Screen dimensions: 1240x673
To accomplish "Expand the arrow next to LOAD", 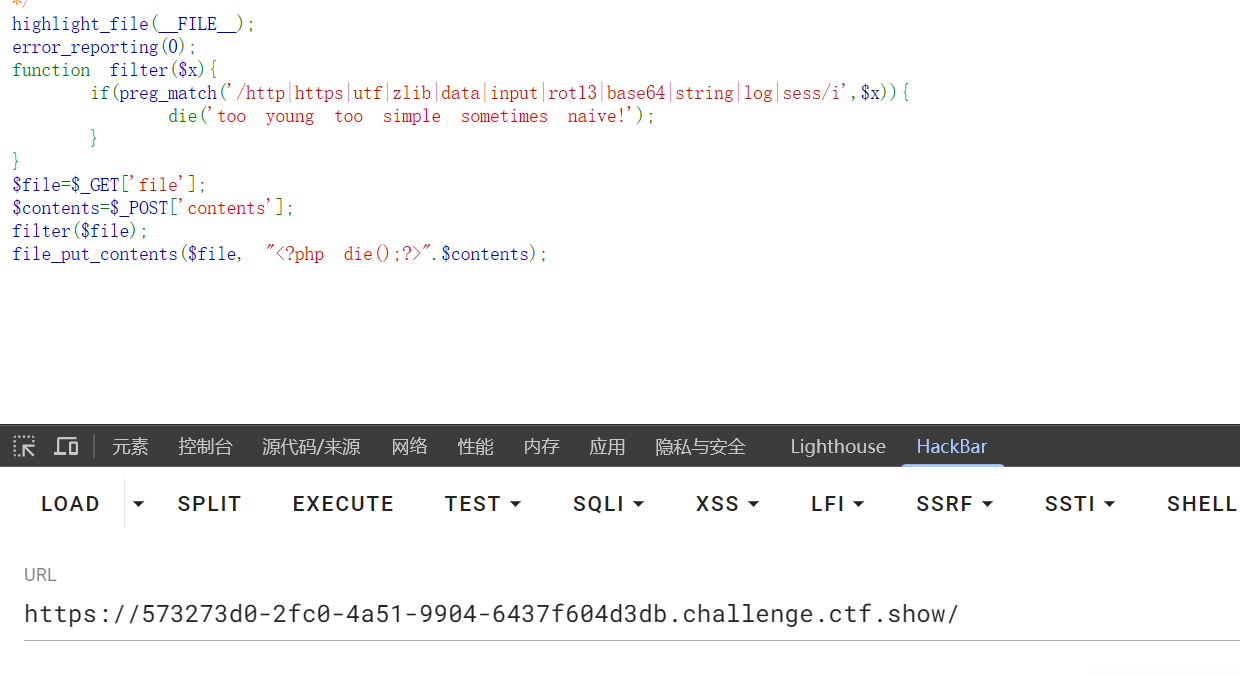I will tap(138, 503).
